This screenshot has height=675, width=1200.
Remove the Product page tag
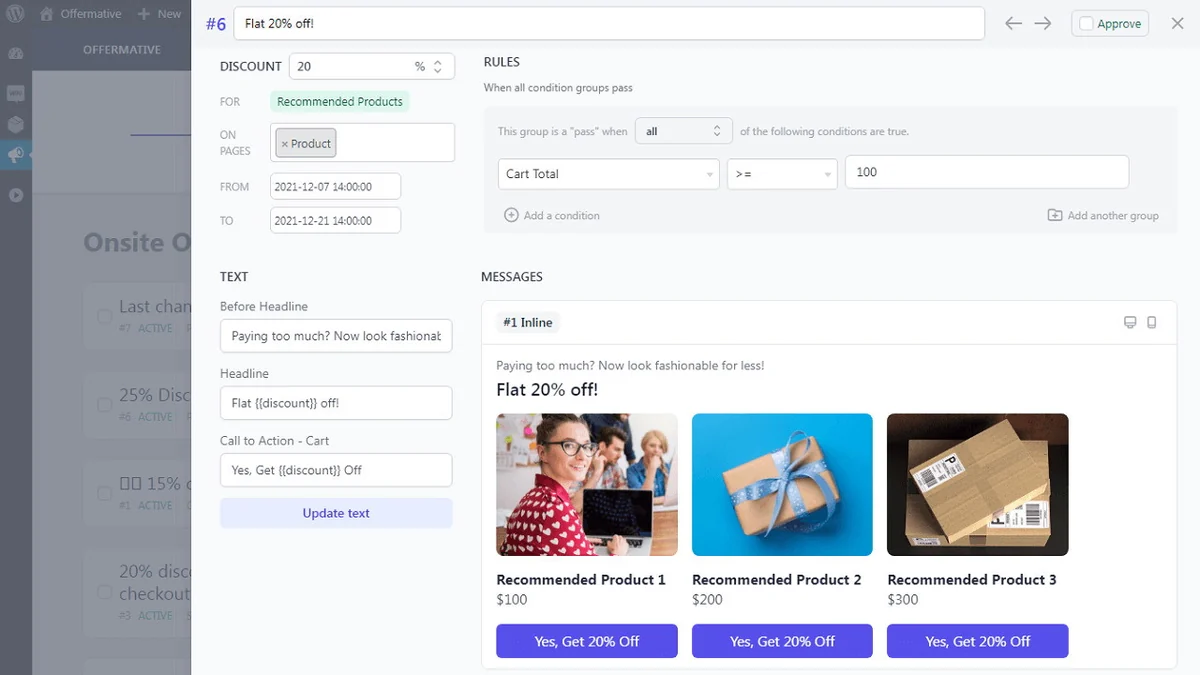point(284,144)
